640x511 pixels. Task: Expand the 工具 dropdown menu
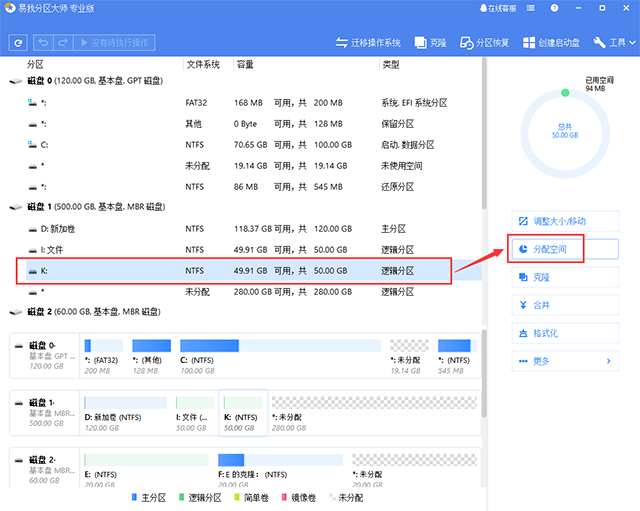point(614,43)
